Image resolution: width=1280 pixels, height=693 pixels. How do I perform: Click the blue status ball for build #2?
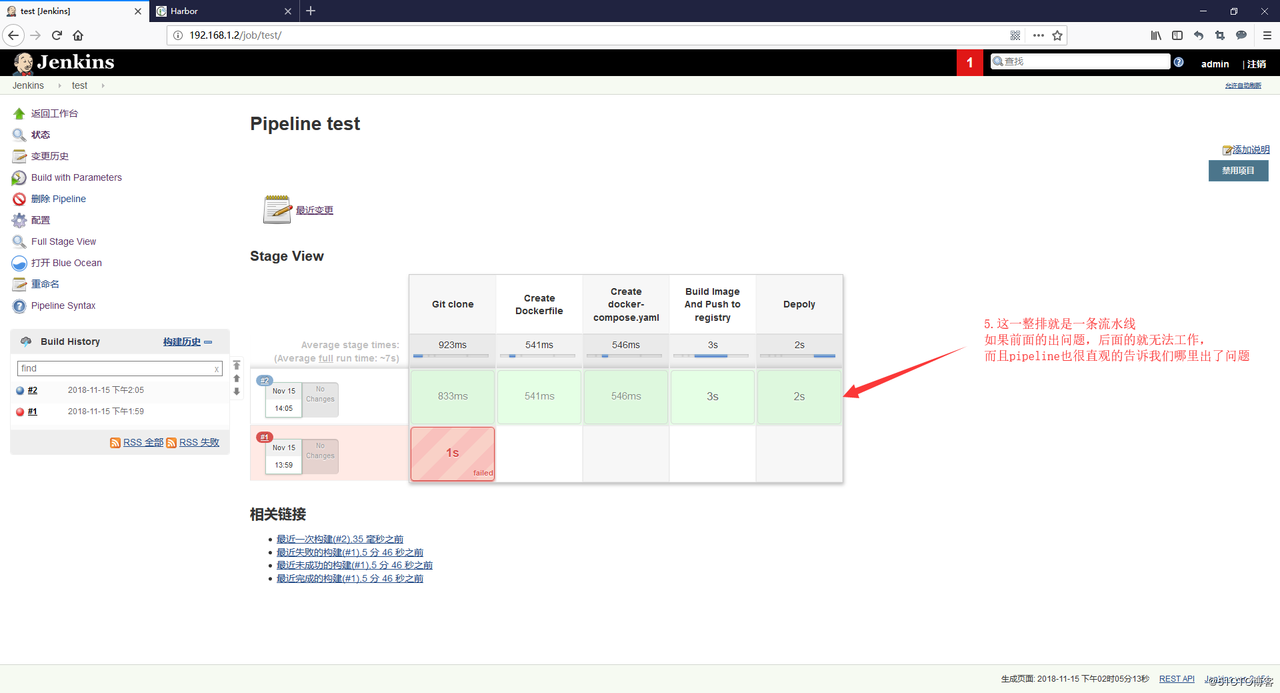click(20, 391)
